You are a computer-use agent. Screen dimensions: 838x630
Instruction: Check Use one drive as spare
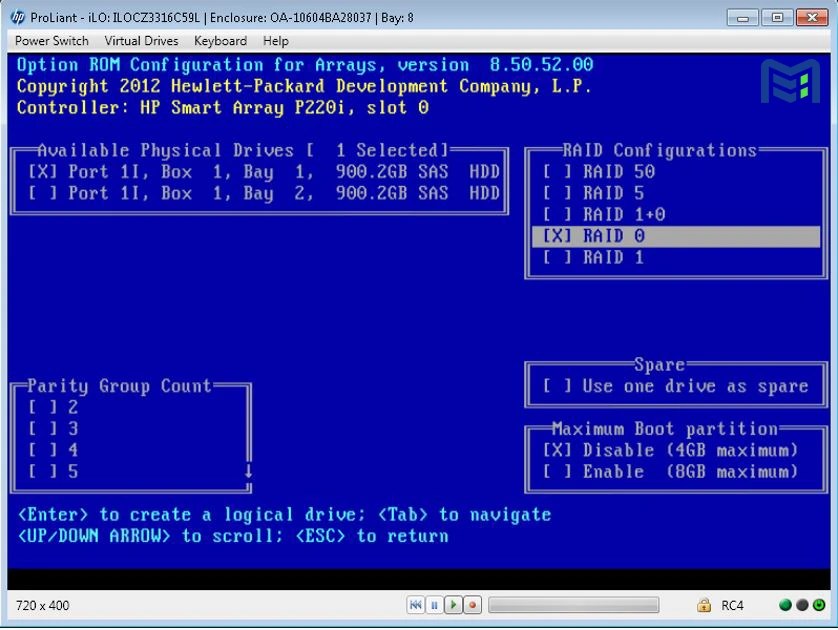[x=676, y=386]
